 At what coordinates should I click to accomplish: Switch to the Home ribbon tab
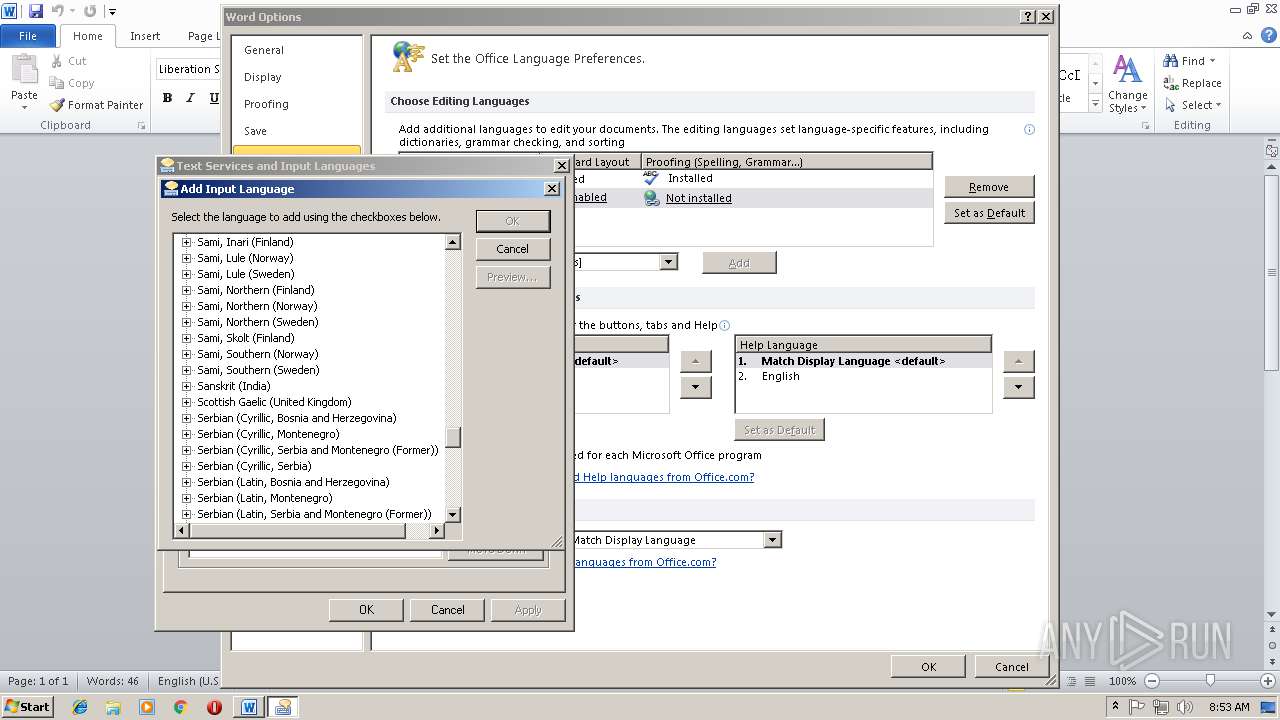pos(87,36)
